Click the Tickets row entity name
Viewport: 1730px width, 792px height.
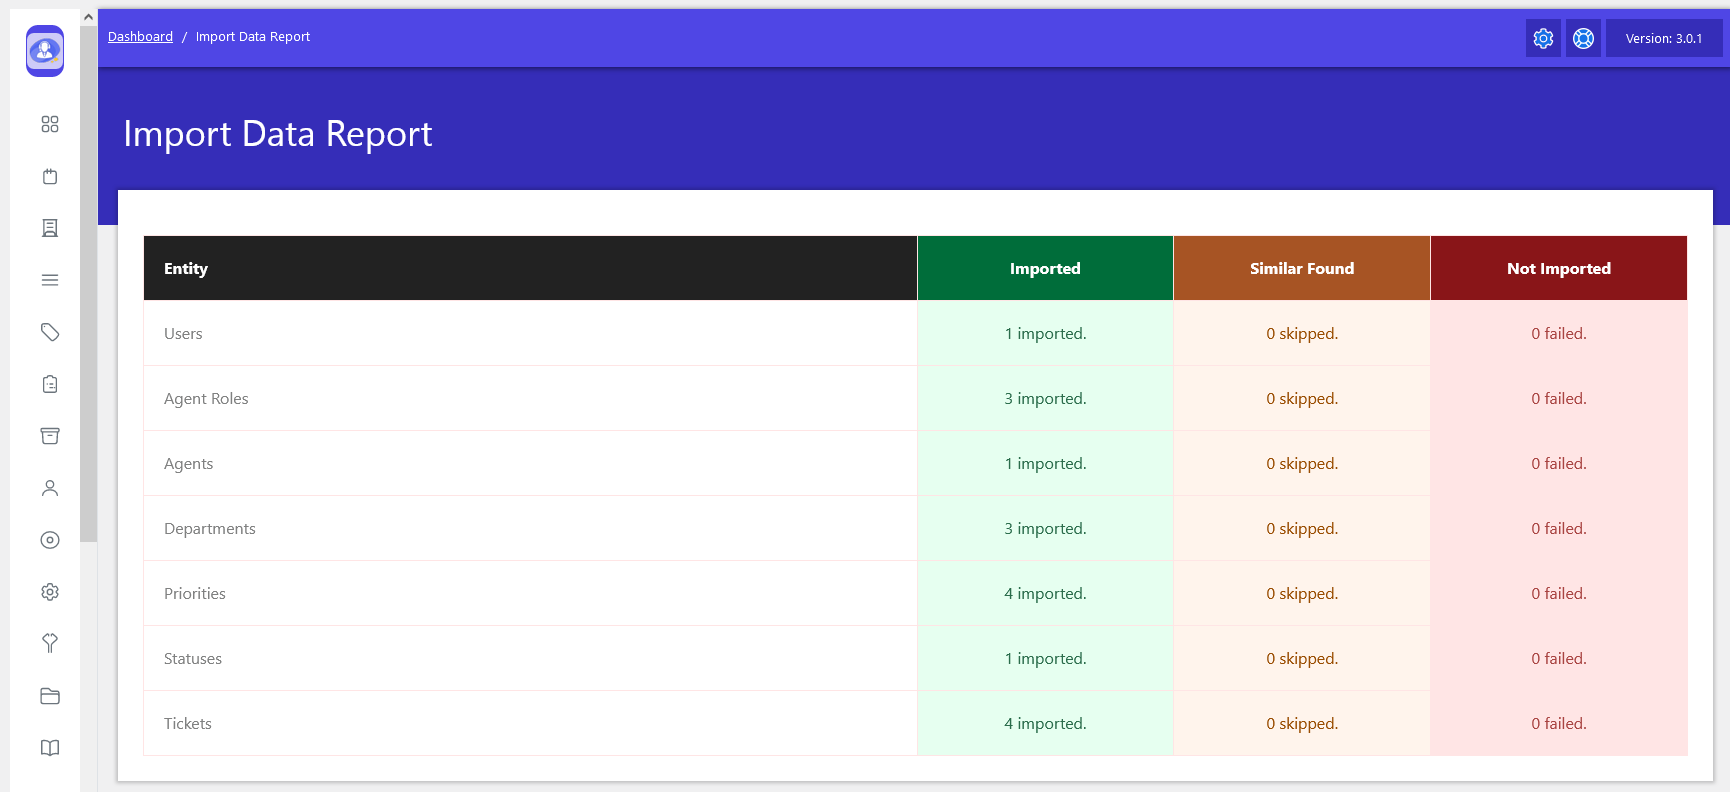[188, 723]
